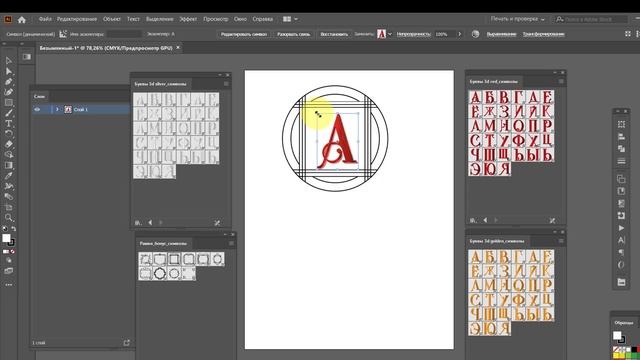Image resolution: width=640 pixels, height=360 pixels.
Task: Open symbol libraries menu in silver letters panel
Action: (138, 222)
